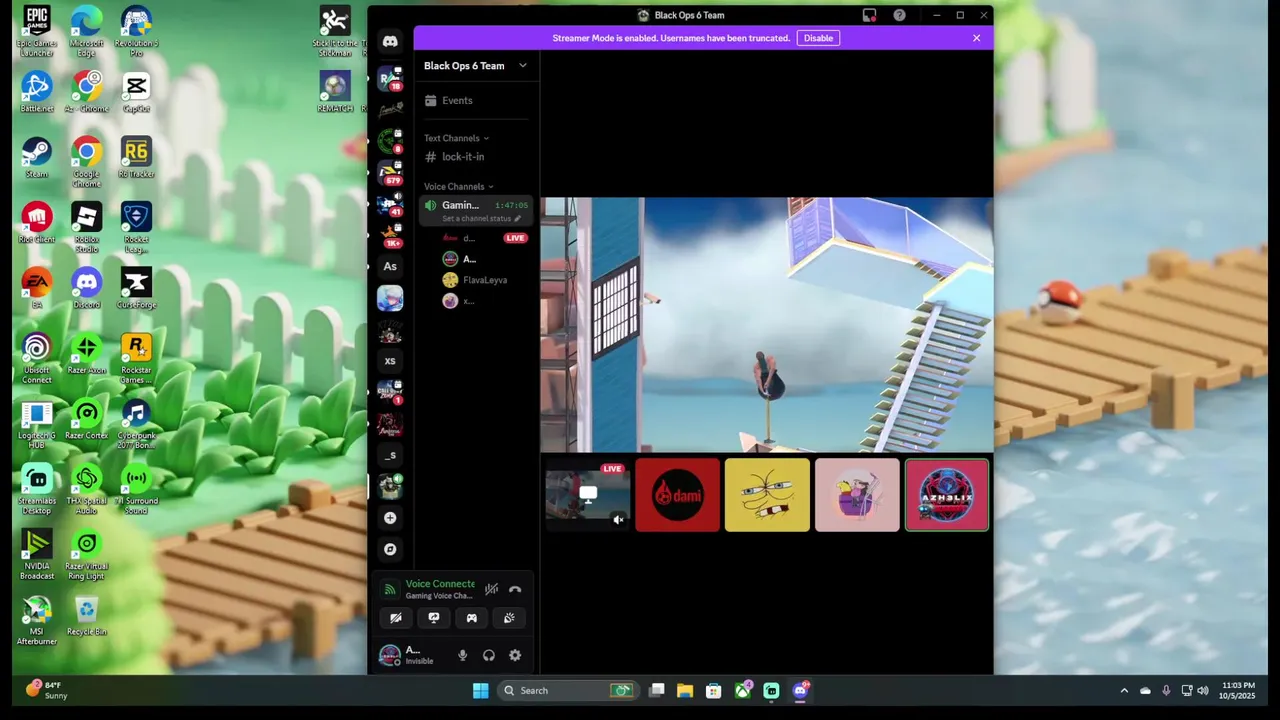The width and height of the screenshot is (1280, 720).
Task: Click the Add a Server plus icon
Action: (x=390, y=518)
